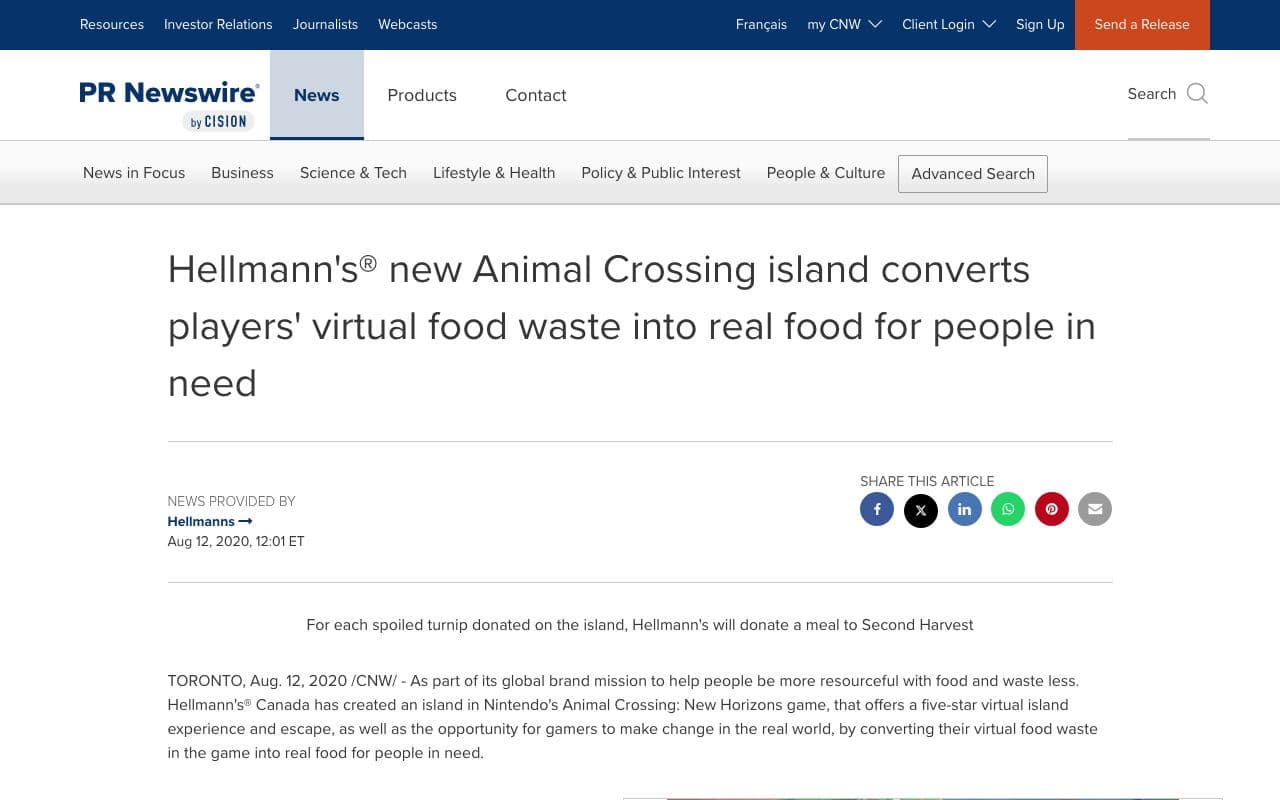
Task: Open the PR Newswire logo homepage
Action: click(x=170, y=105)
